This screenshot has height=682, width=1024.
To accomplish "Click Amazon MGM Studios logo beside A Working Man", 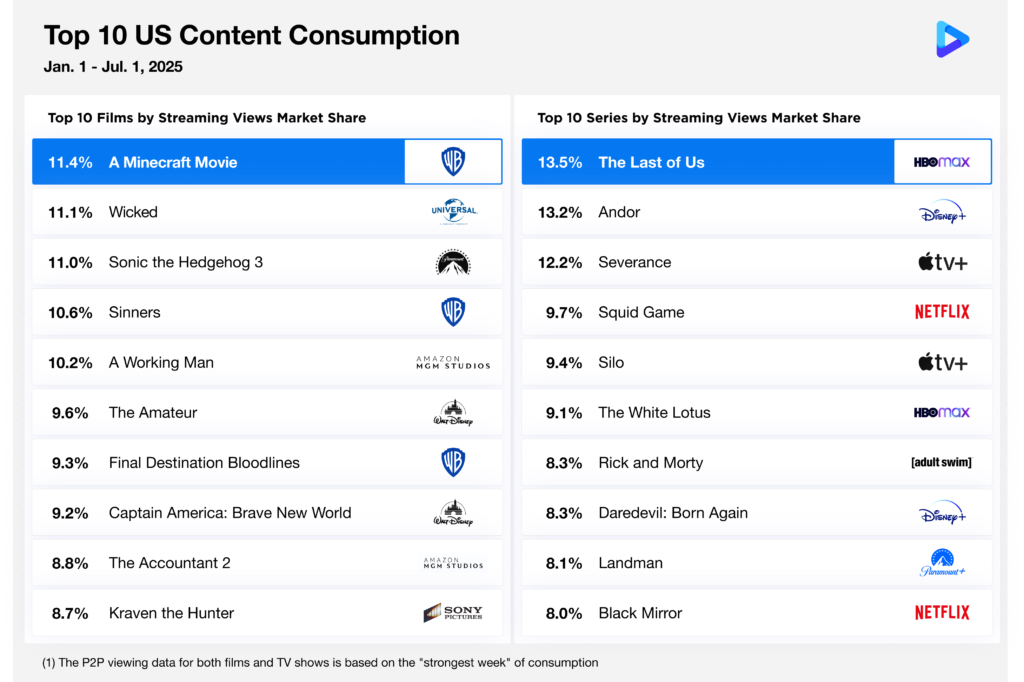I will pos(453,363).
